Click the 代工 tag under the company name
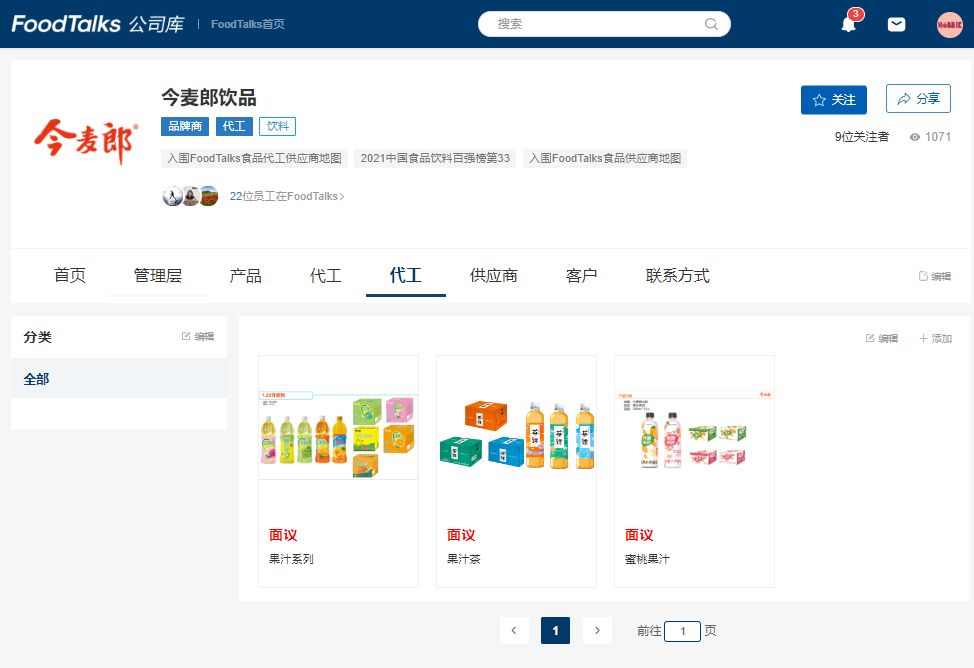 click(x=234, y=126)
